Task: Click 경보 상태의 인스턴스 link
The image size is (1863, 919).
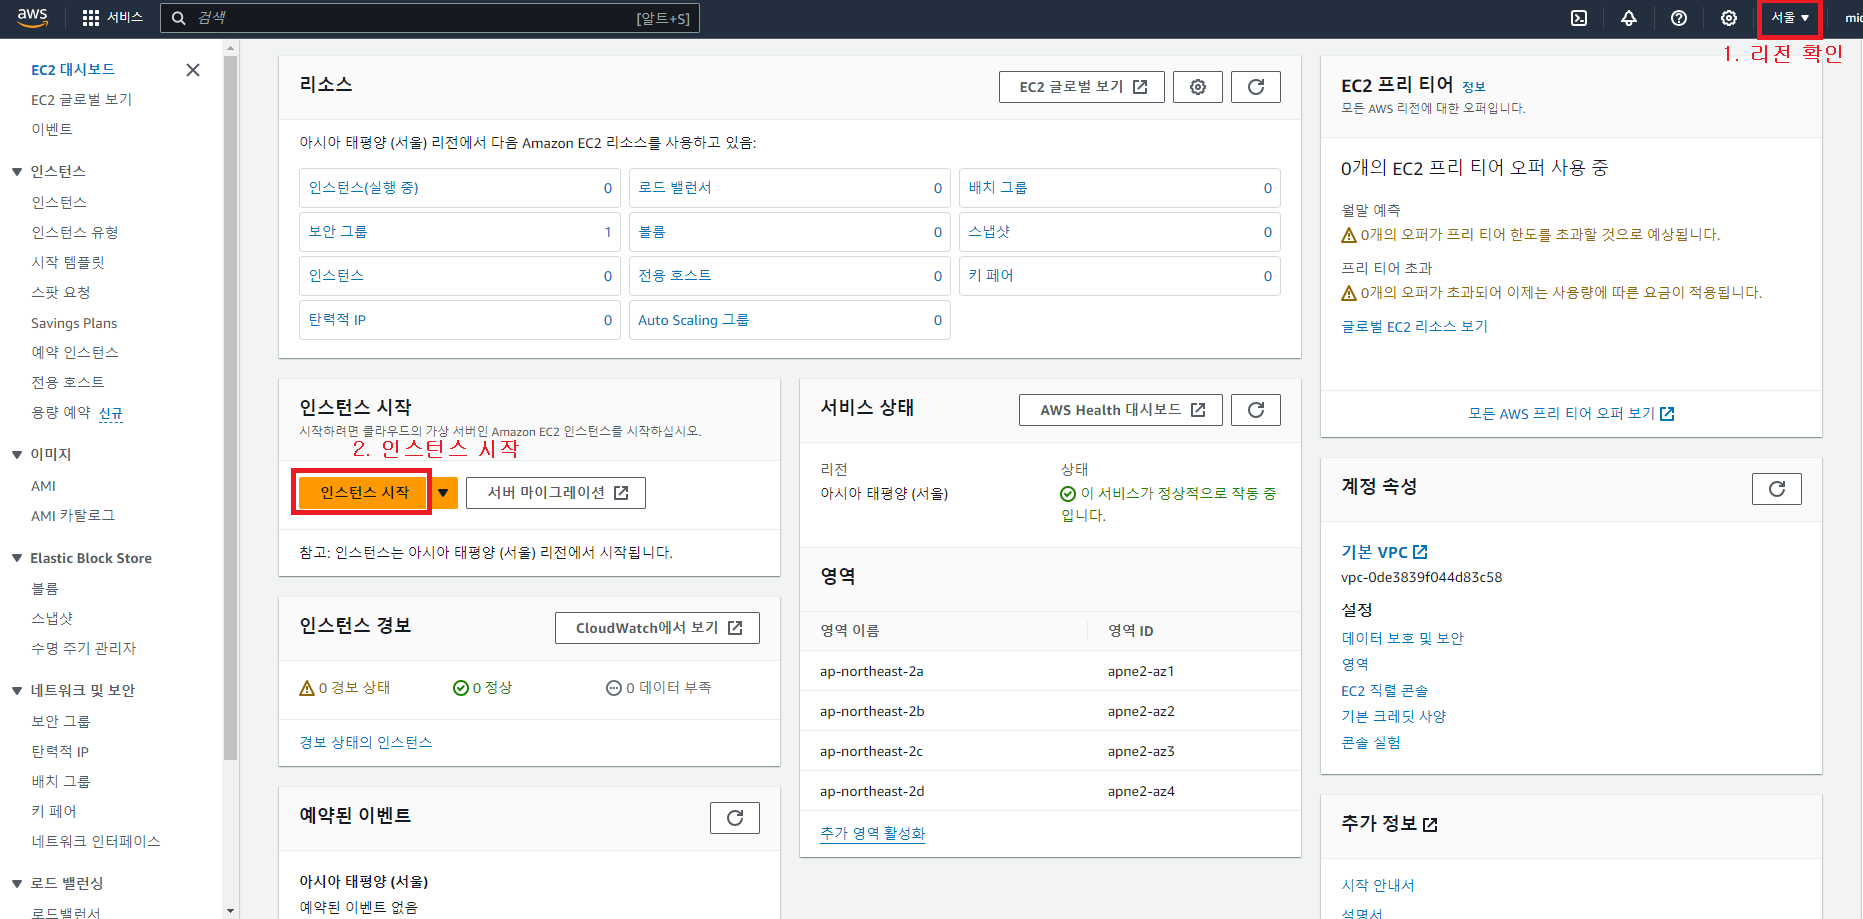Action: point(366,743)
